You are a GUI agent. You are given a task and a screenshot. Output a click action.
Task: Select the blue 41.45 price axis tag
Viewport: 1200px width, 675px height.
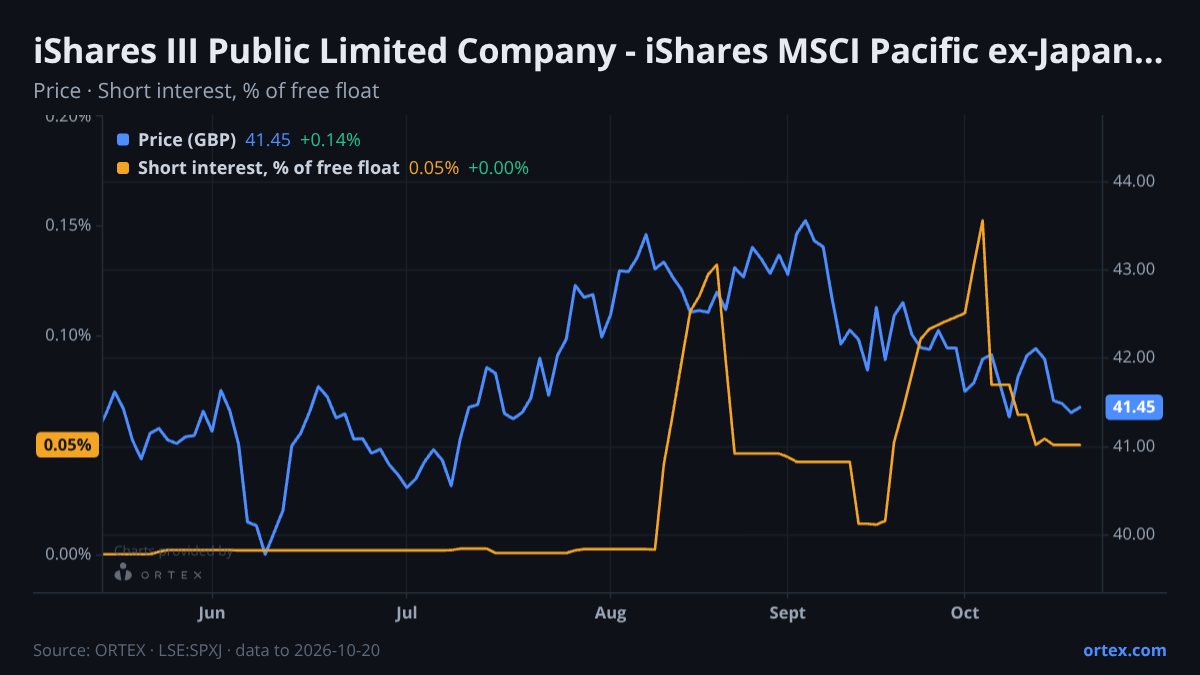pyautogui.click(x=1133, y=407)
